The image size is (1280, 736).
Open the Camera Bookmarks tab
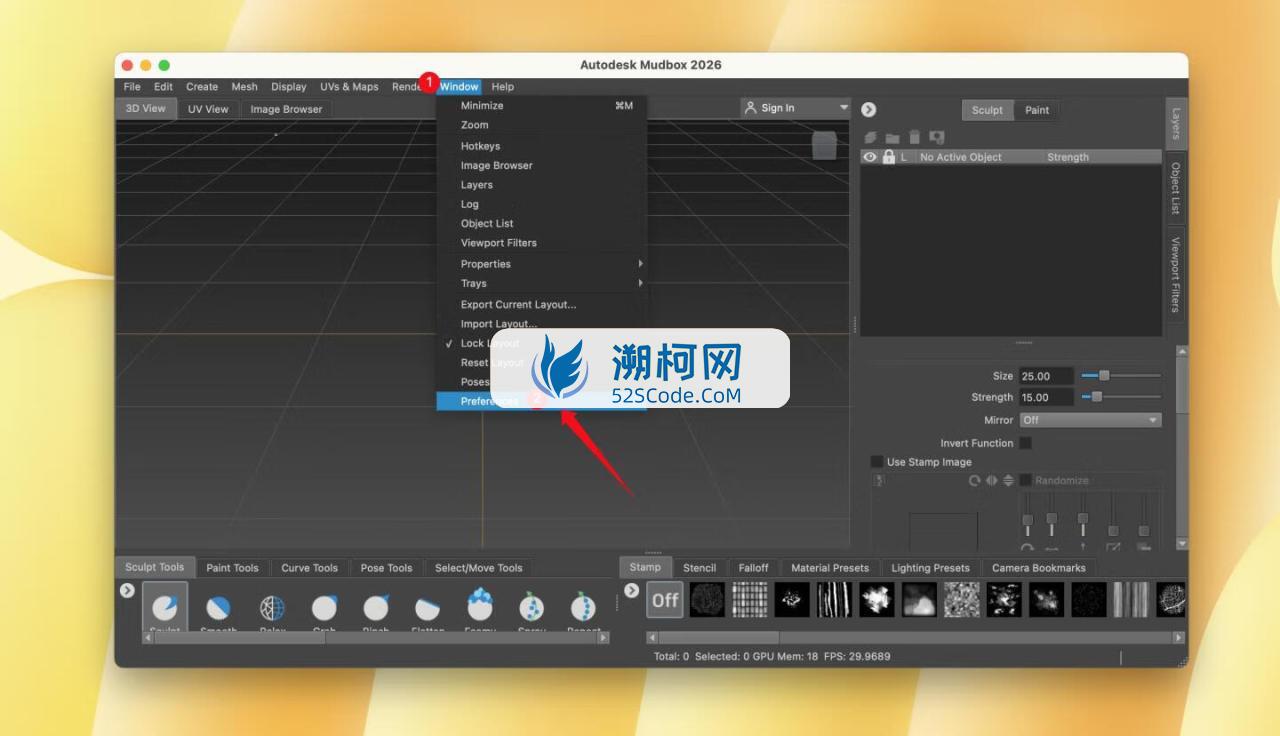pos(1038,568)
